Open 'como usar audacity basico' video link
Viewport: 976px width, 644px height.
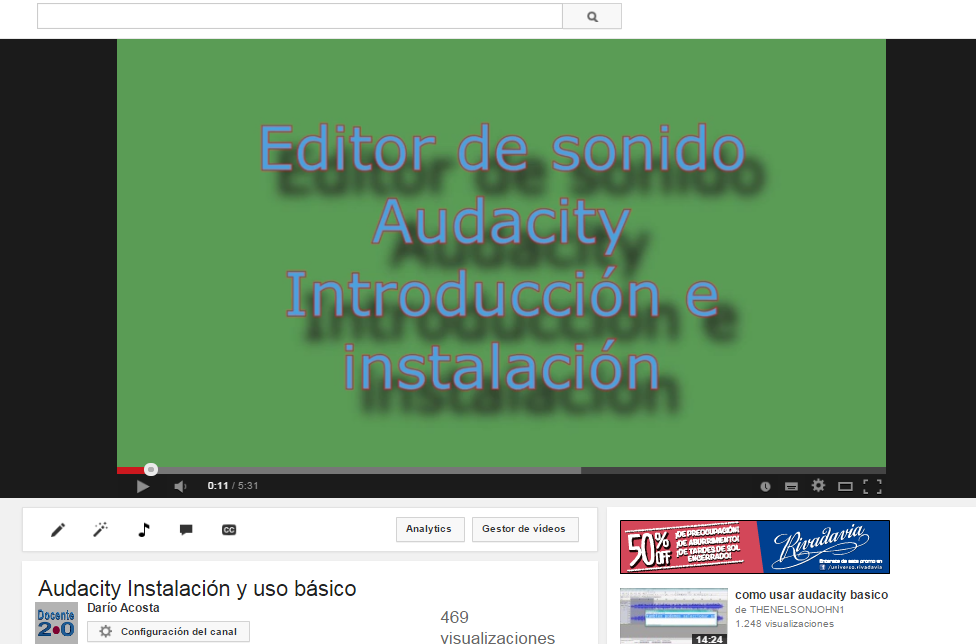click(812, 595)
